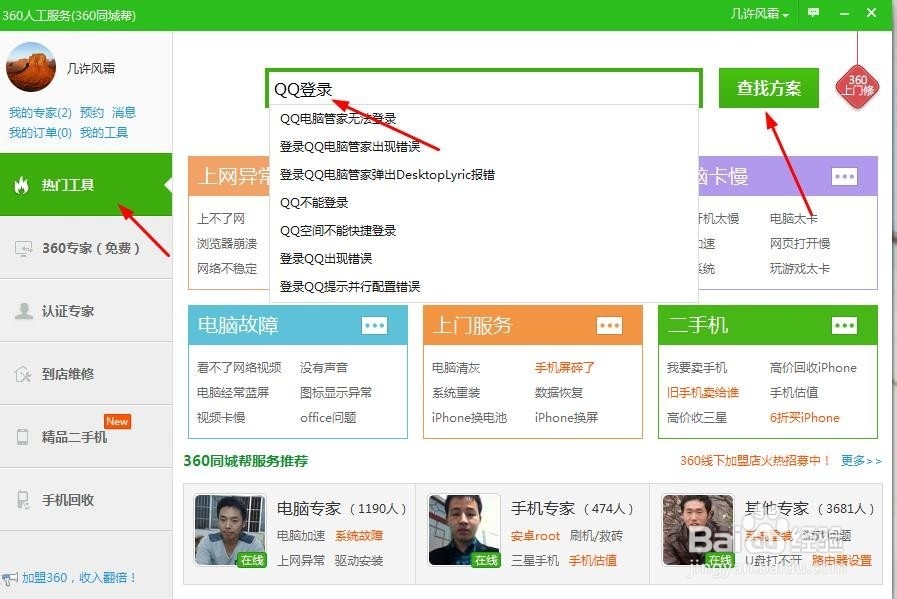This screenshot has height=599, width=897.
Task: Open more options on 二手机 card
Action: [x=844, y=326]
